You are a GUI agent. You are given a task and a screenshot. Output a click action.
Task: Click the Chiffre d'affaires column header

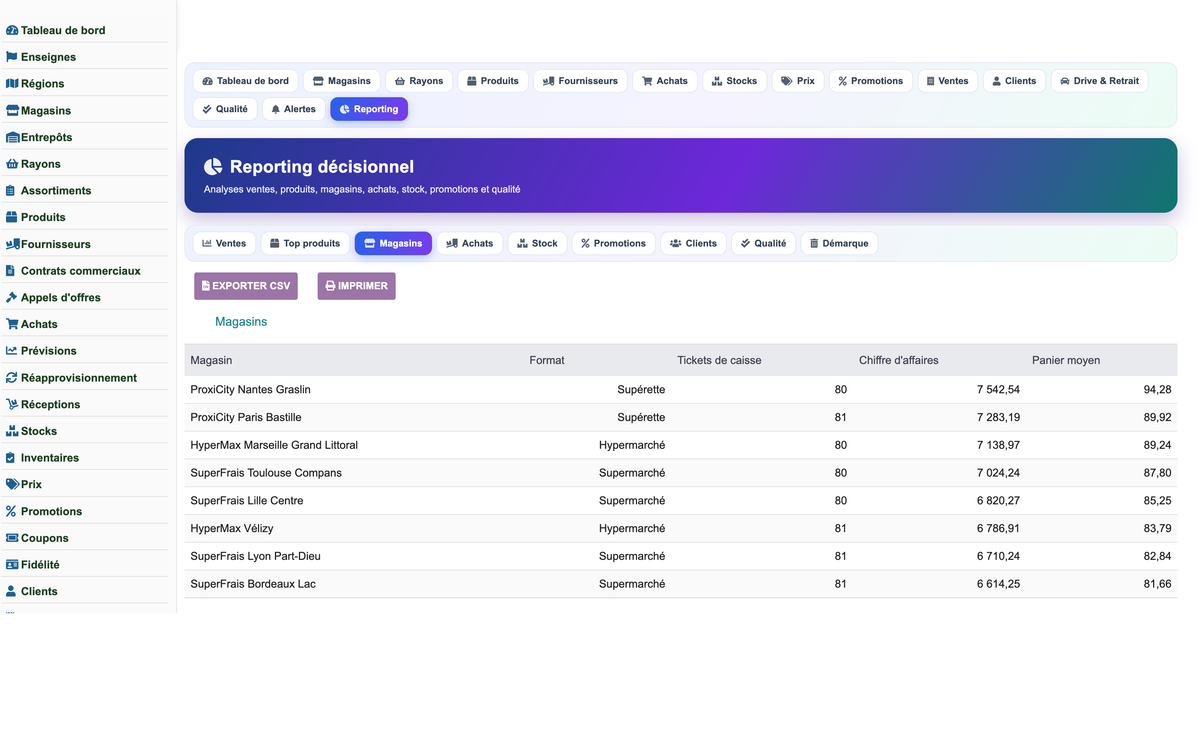coord(898,360)
